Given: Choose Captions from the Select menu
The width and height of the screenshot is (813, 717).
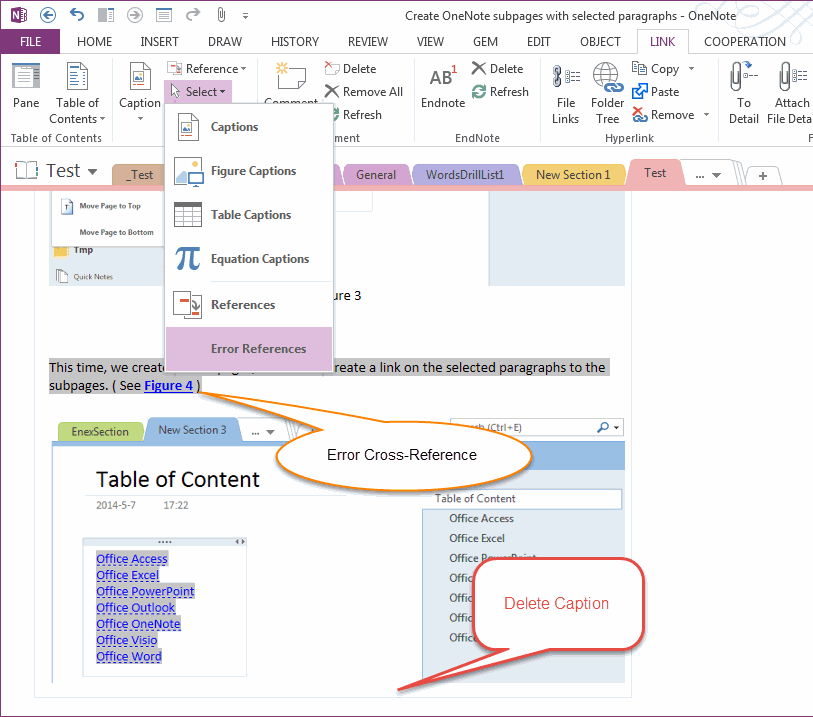Looking at the screenshot, I should click(x=249, y=127).
